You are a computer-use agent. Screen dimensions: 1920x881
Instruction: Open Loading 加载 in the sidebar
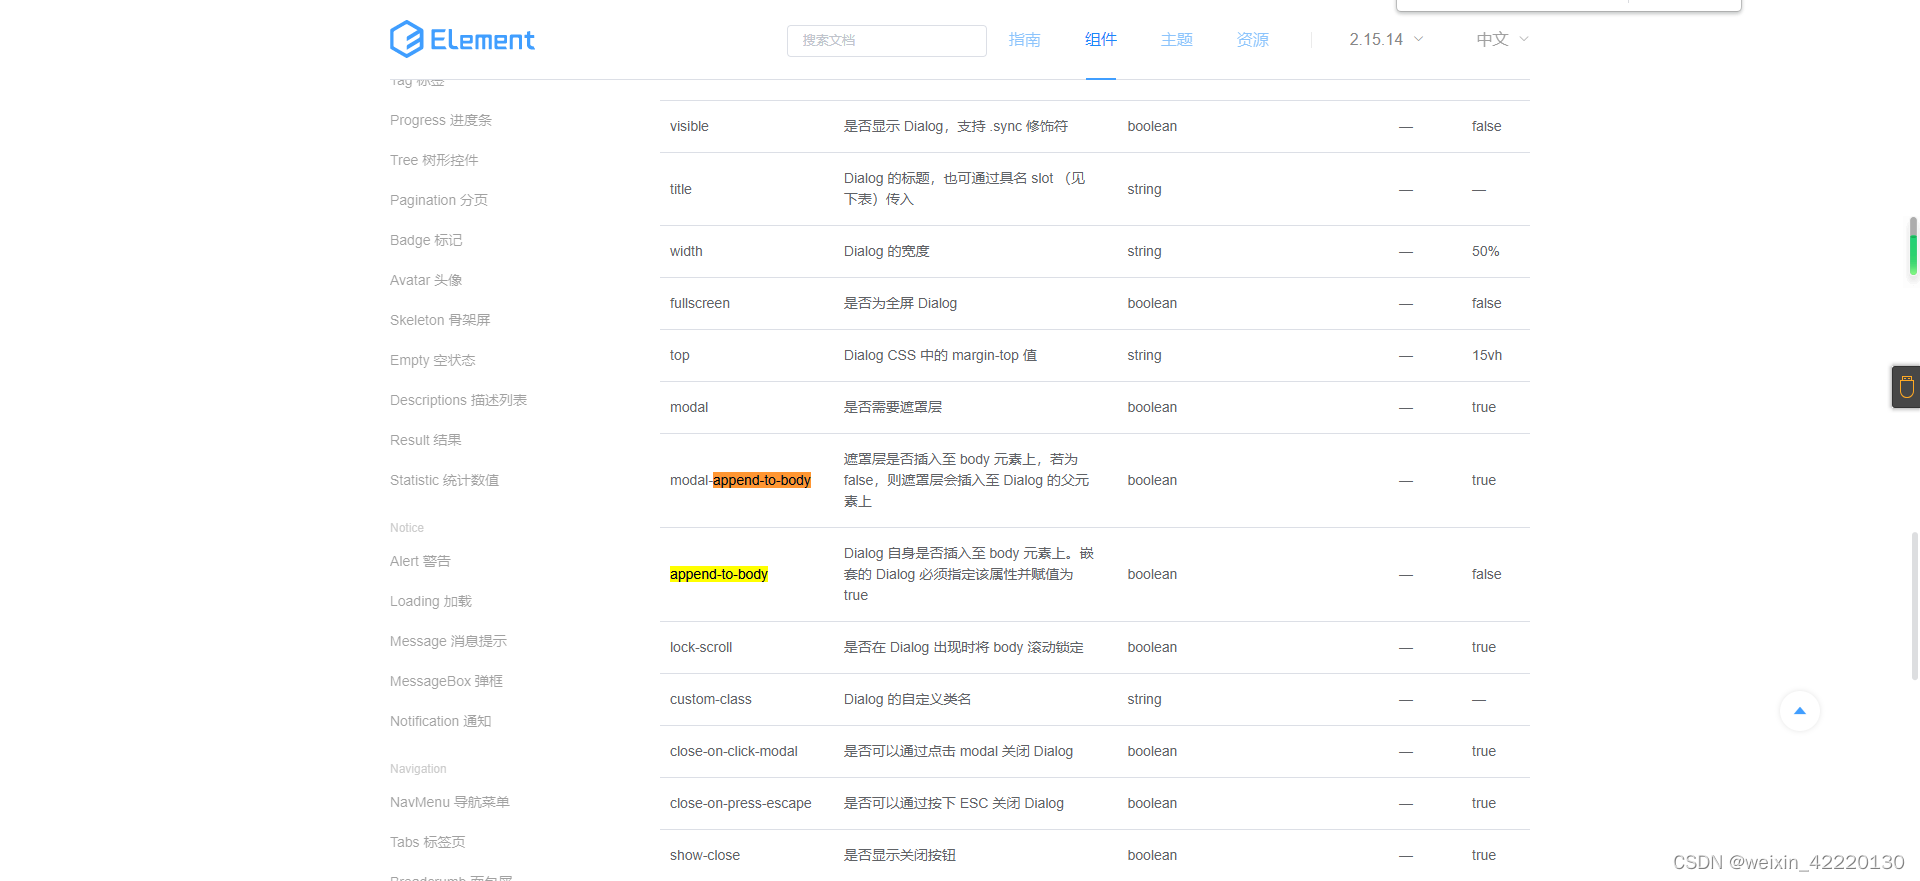point(431,601)
